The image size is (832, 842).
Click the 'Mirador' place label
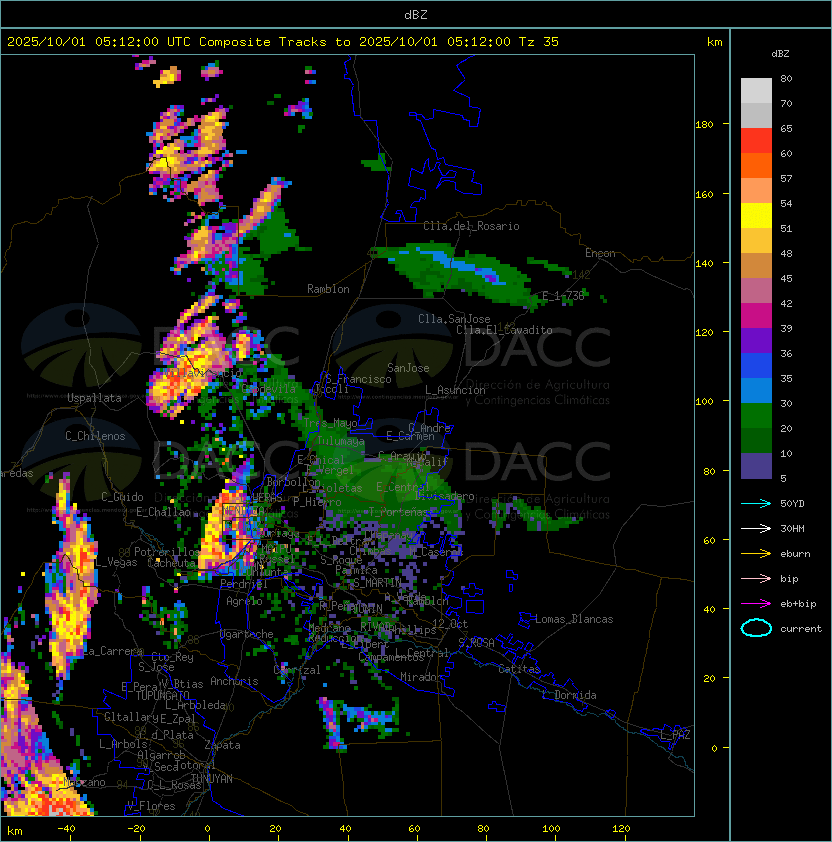pos(422,677)
